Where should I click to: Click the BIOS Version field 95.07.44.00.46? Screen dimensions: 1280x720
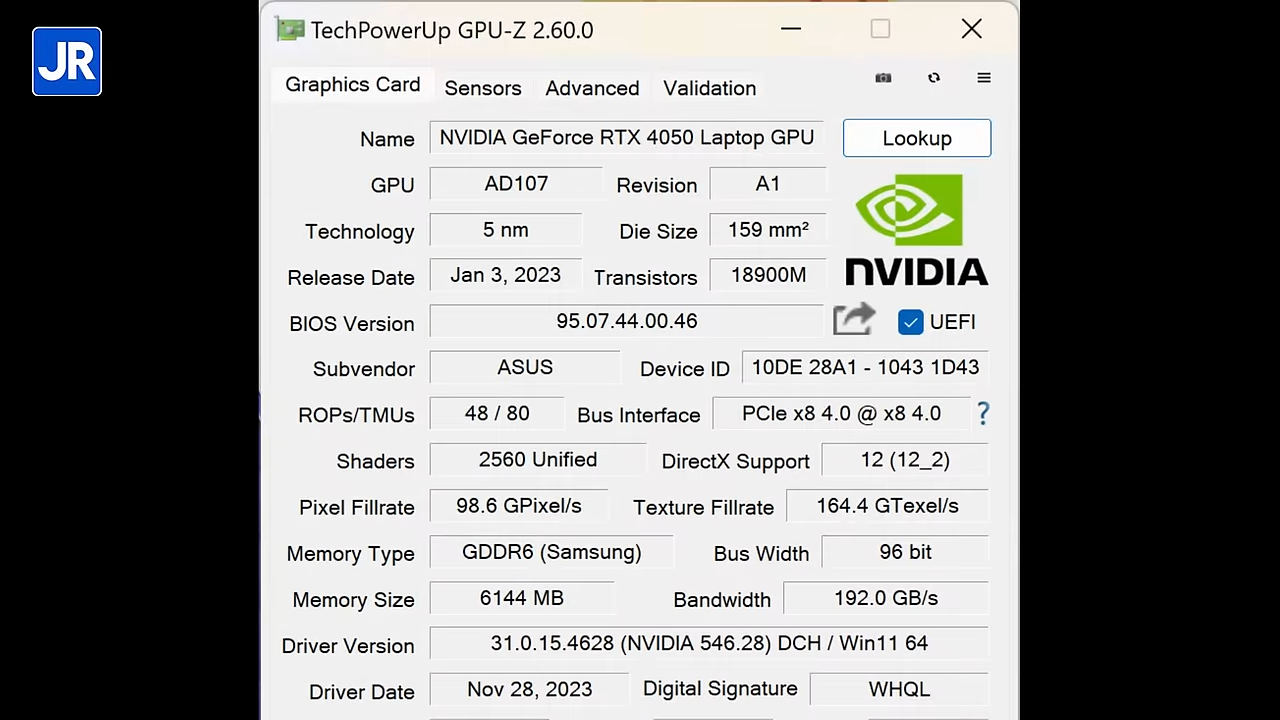tap(626, 322)
